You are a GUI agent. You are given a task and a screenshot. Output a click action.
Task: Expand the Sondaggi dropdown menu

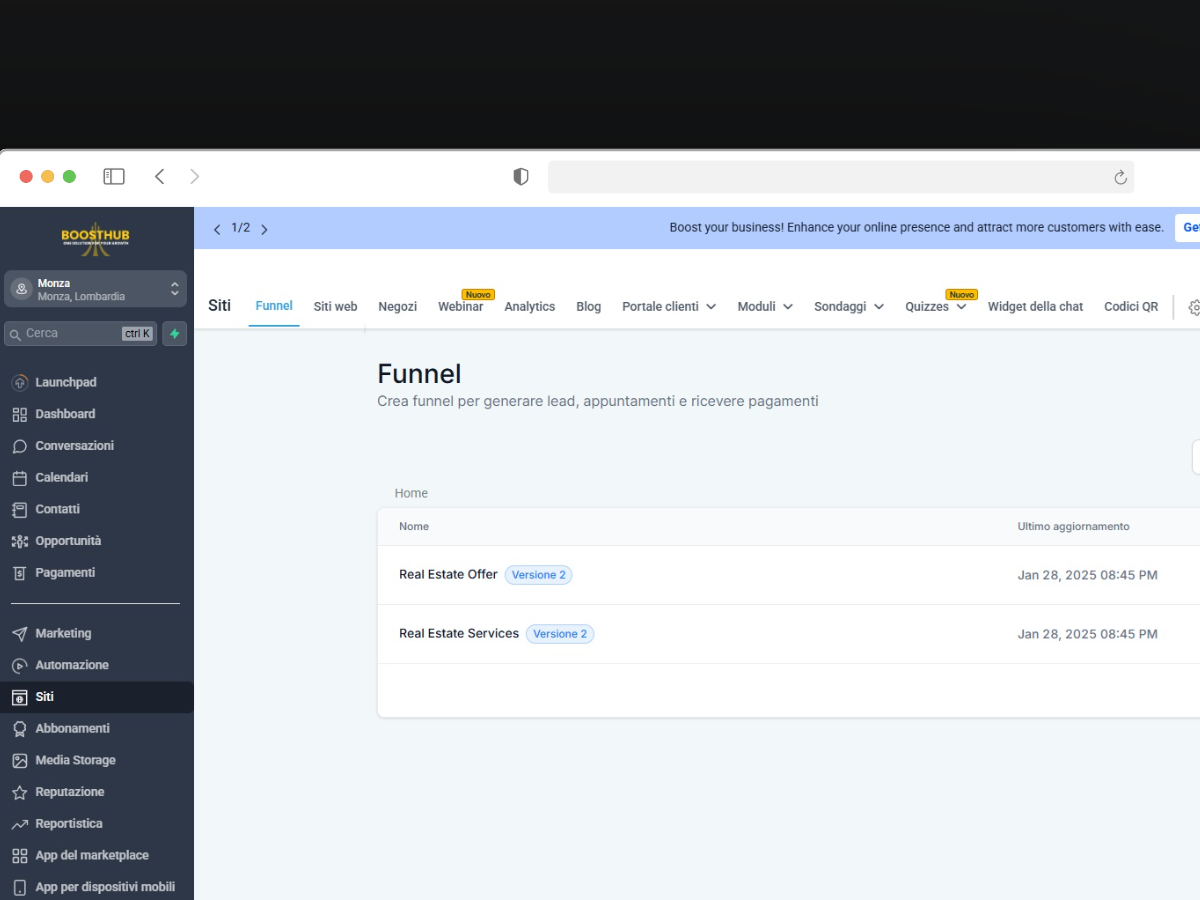tap(849, 307)
